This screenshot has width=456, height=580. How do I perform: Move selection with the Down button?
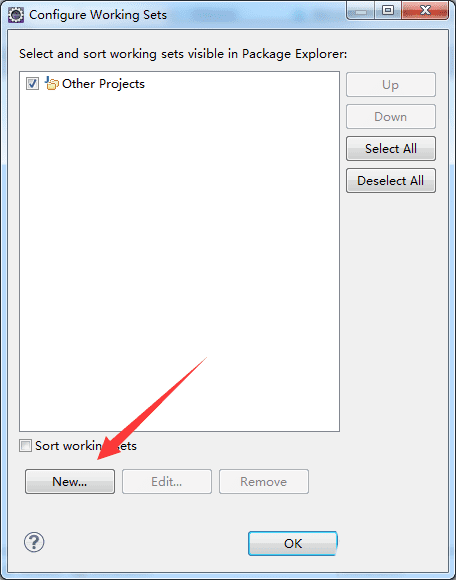pyautogui.click(x=391, y=117)
